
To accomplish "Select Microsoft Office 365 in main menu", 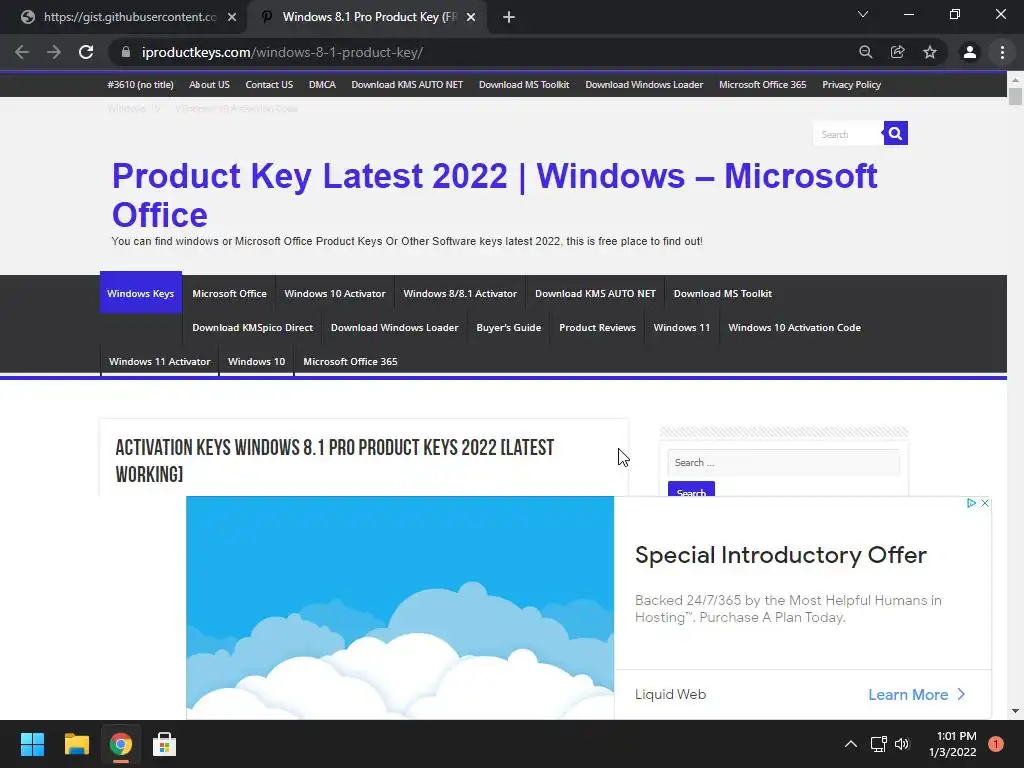I will (350, 361).
